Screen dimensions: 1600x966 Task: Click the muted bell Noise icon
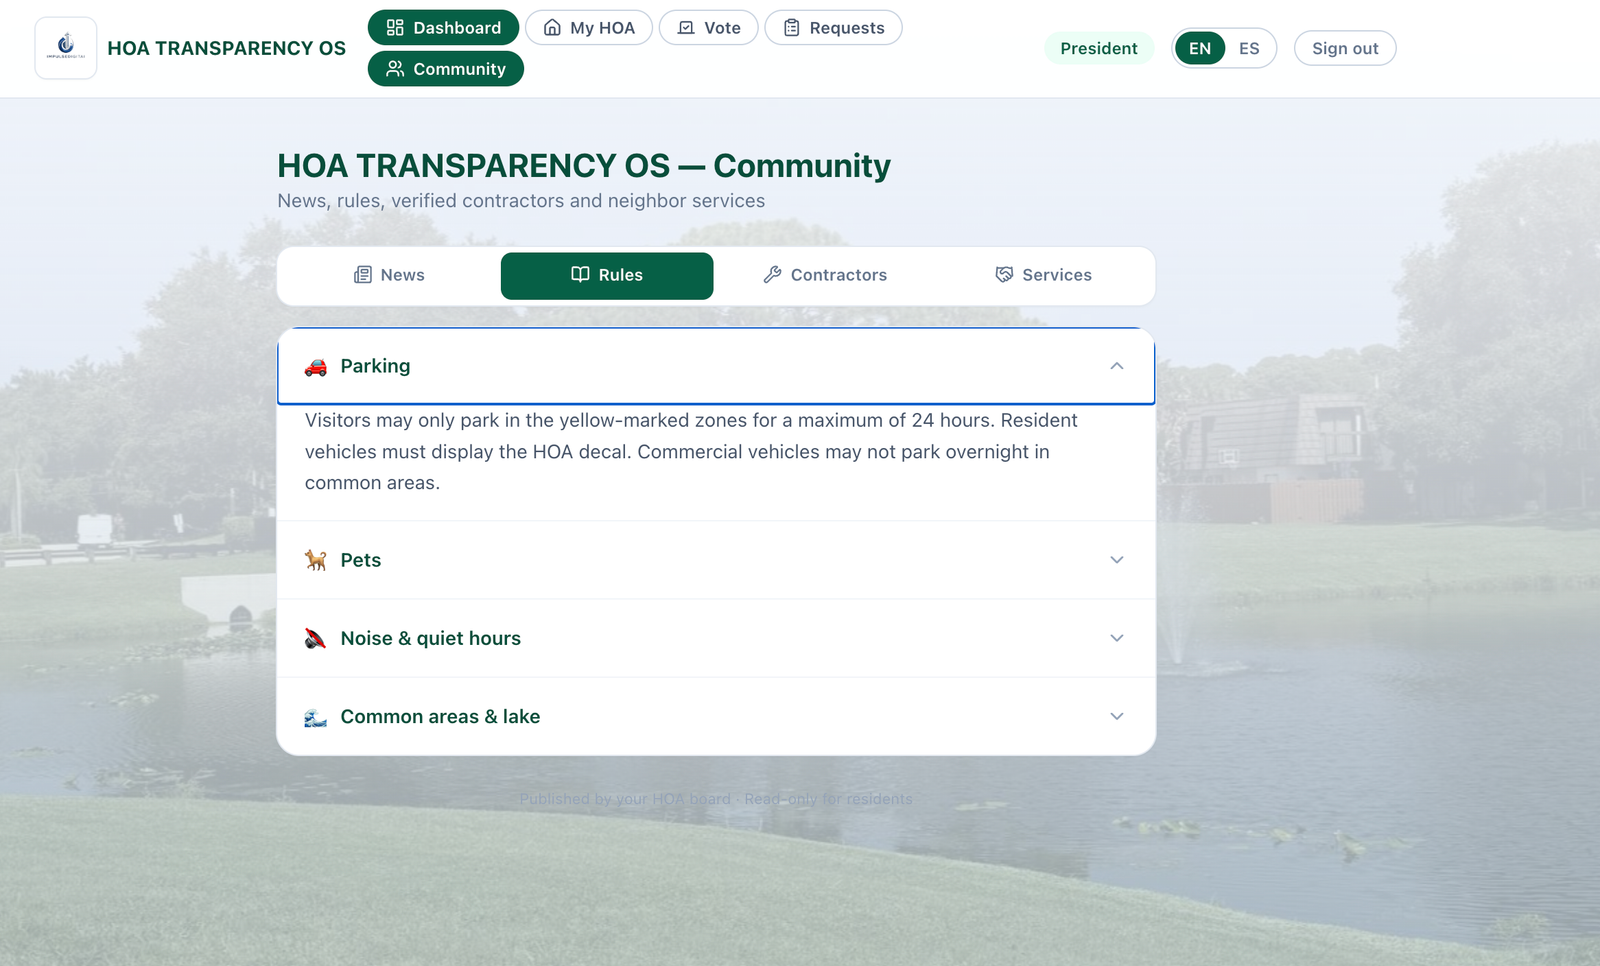click(x=316, y=638)
